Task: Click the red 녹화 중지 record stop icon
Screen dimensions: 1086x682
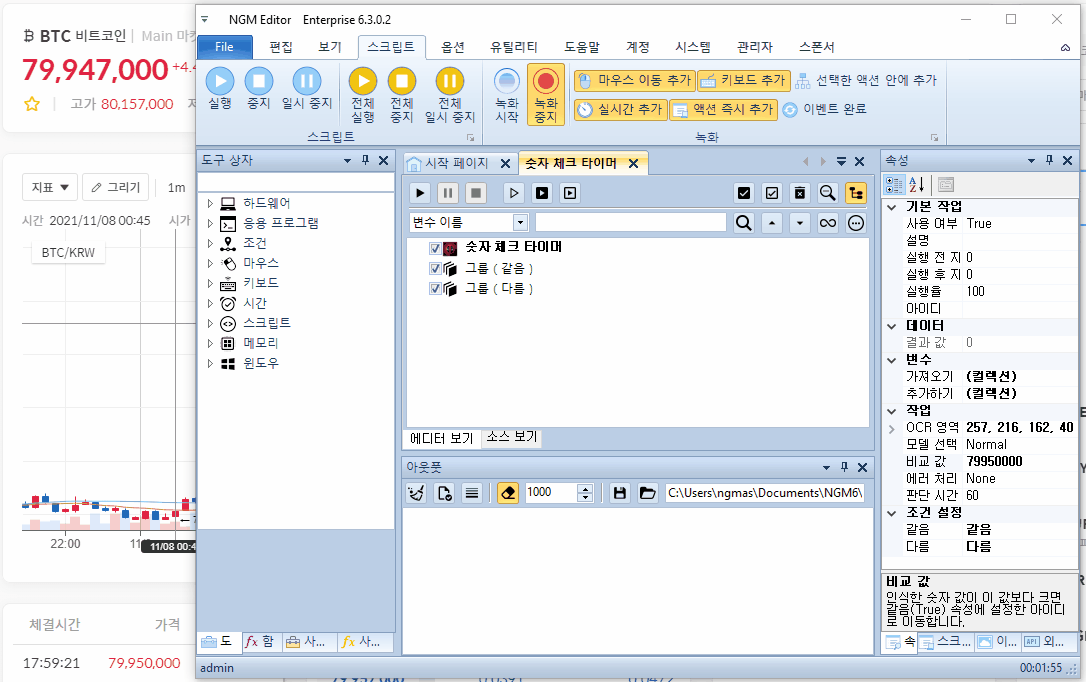Action: 546,82
